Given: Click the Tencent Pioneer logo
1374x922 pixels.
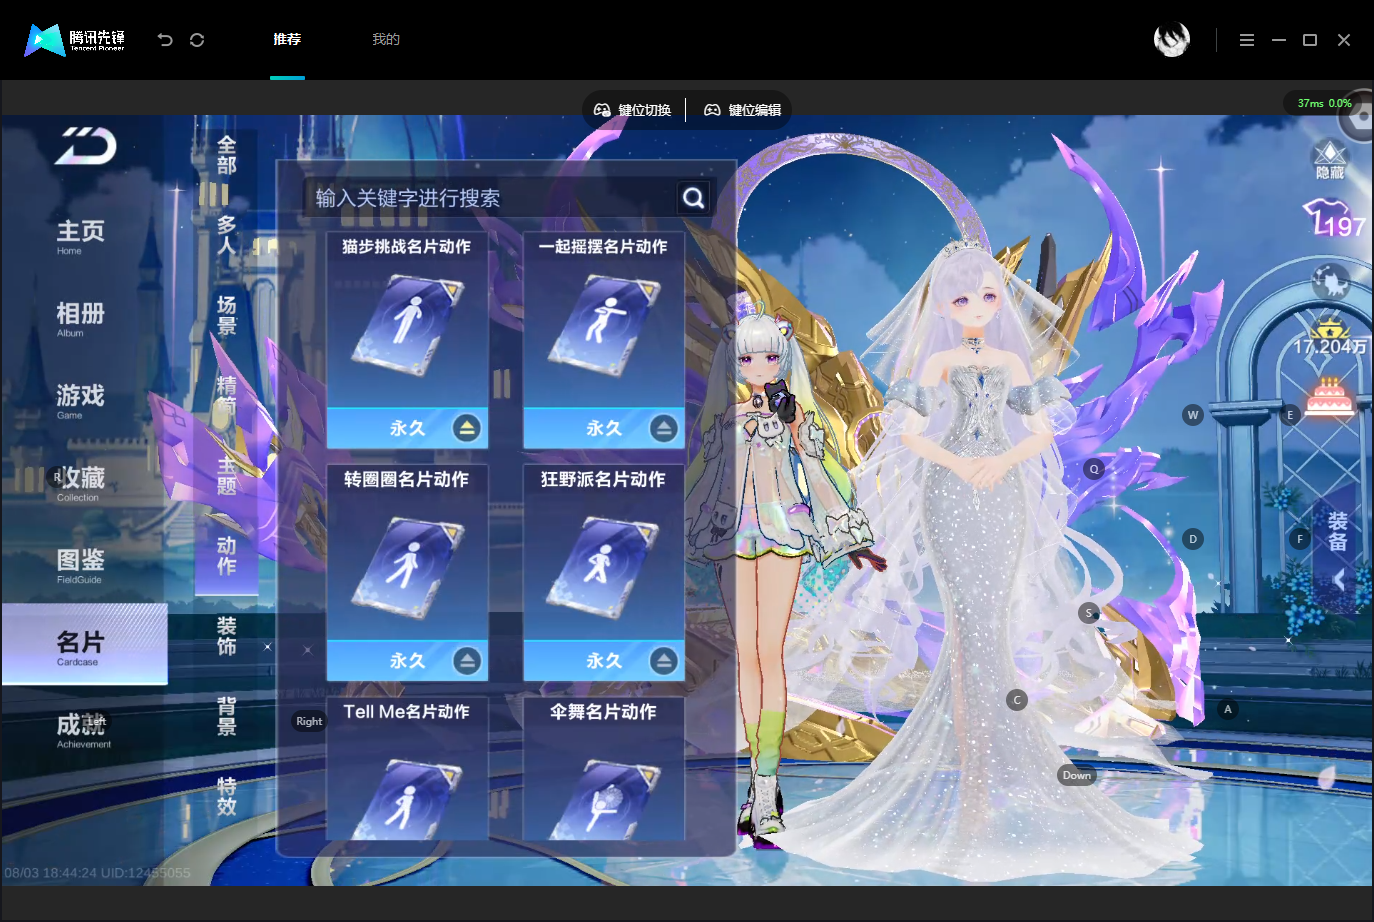Looking at the screenshot, I should coord(75,40).
